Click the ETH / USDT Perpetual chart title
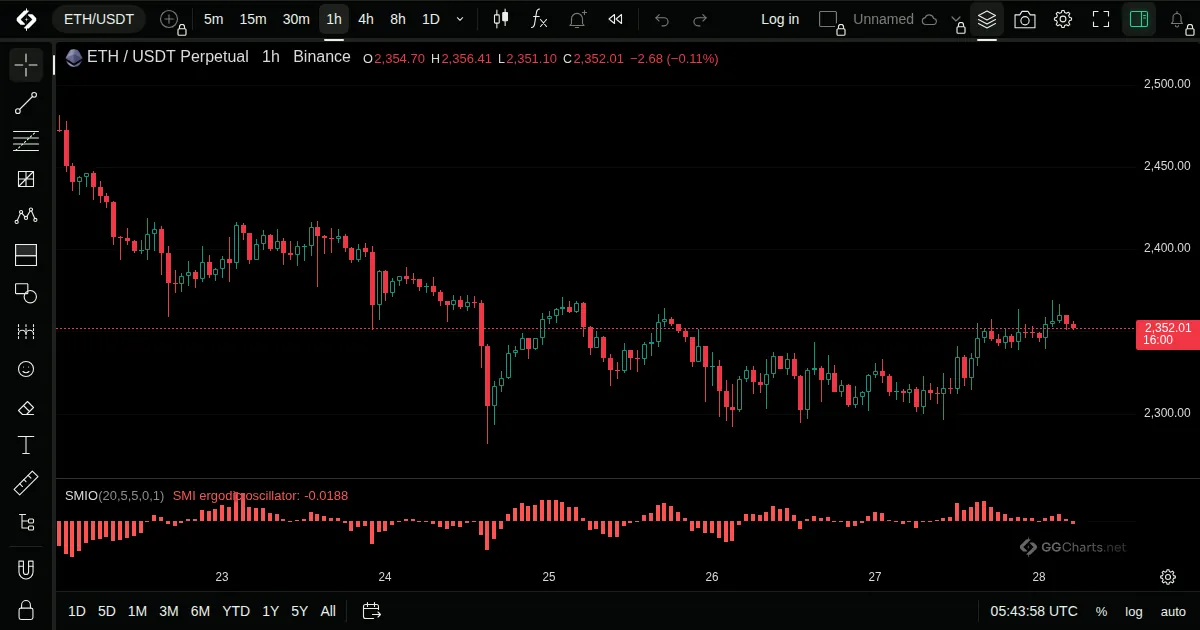This screenshot has height=630, width=1200. pos(167,57)
